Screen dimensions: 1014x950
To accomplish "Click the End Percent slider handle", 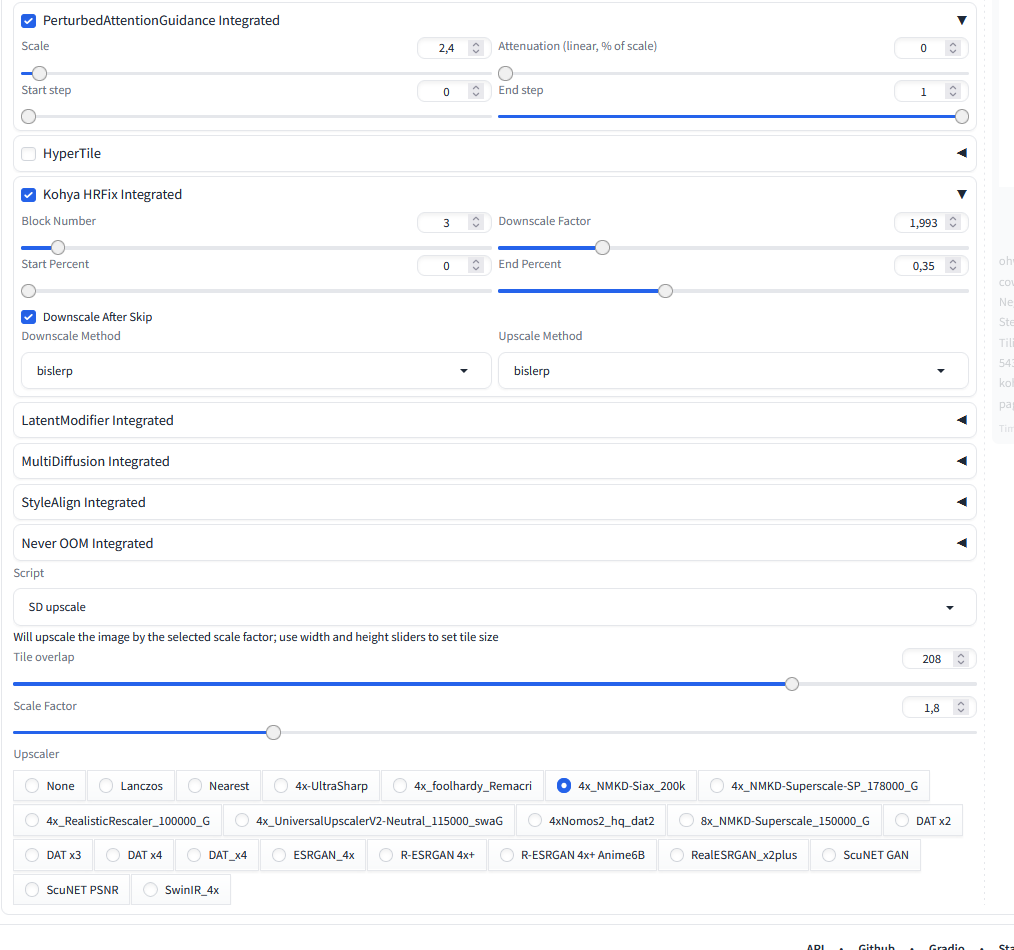I will [x=665, y=291].
